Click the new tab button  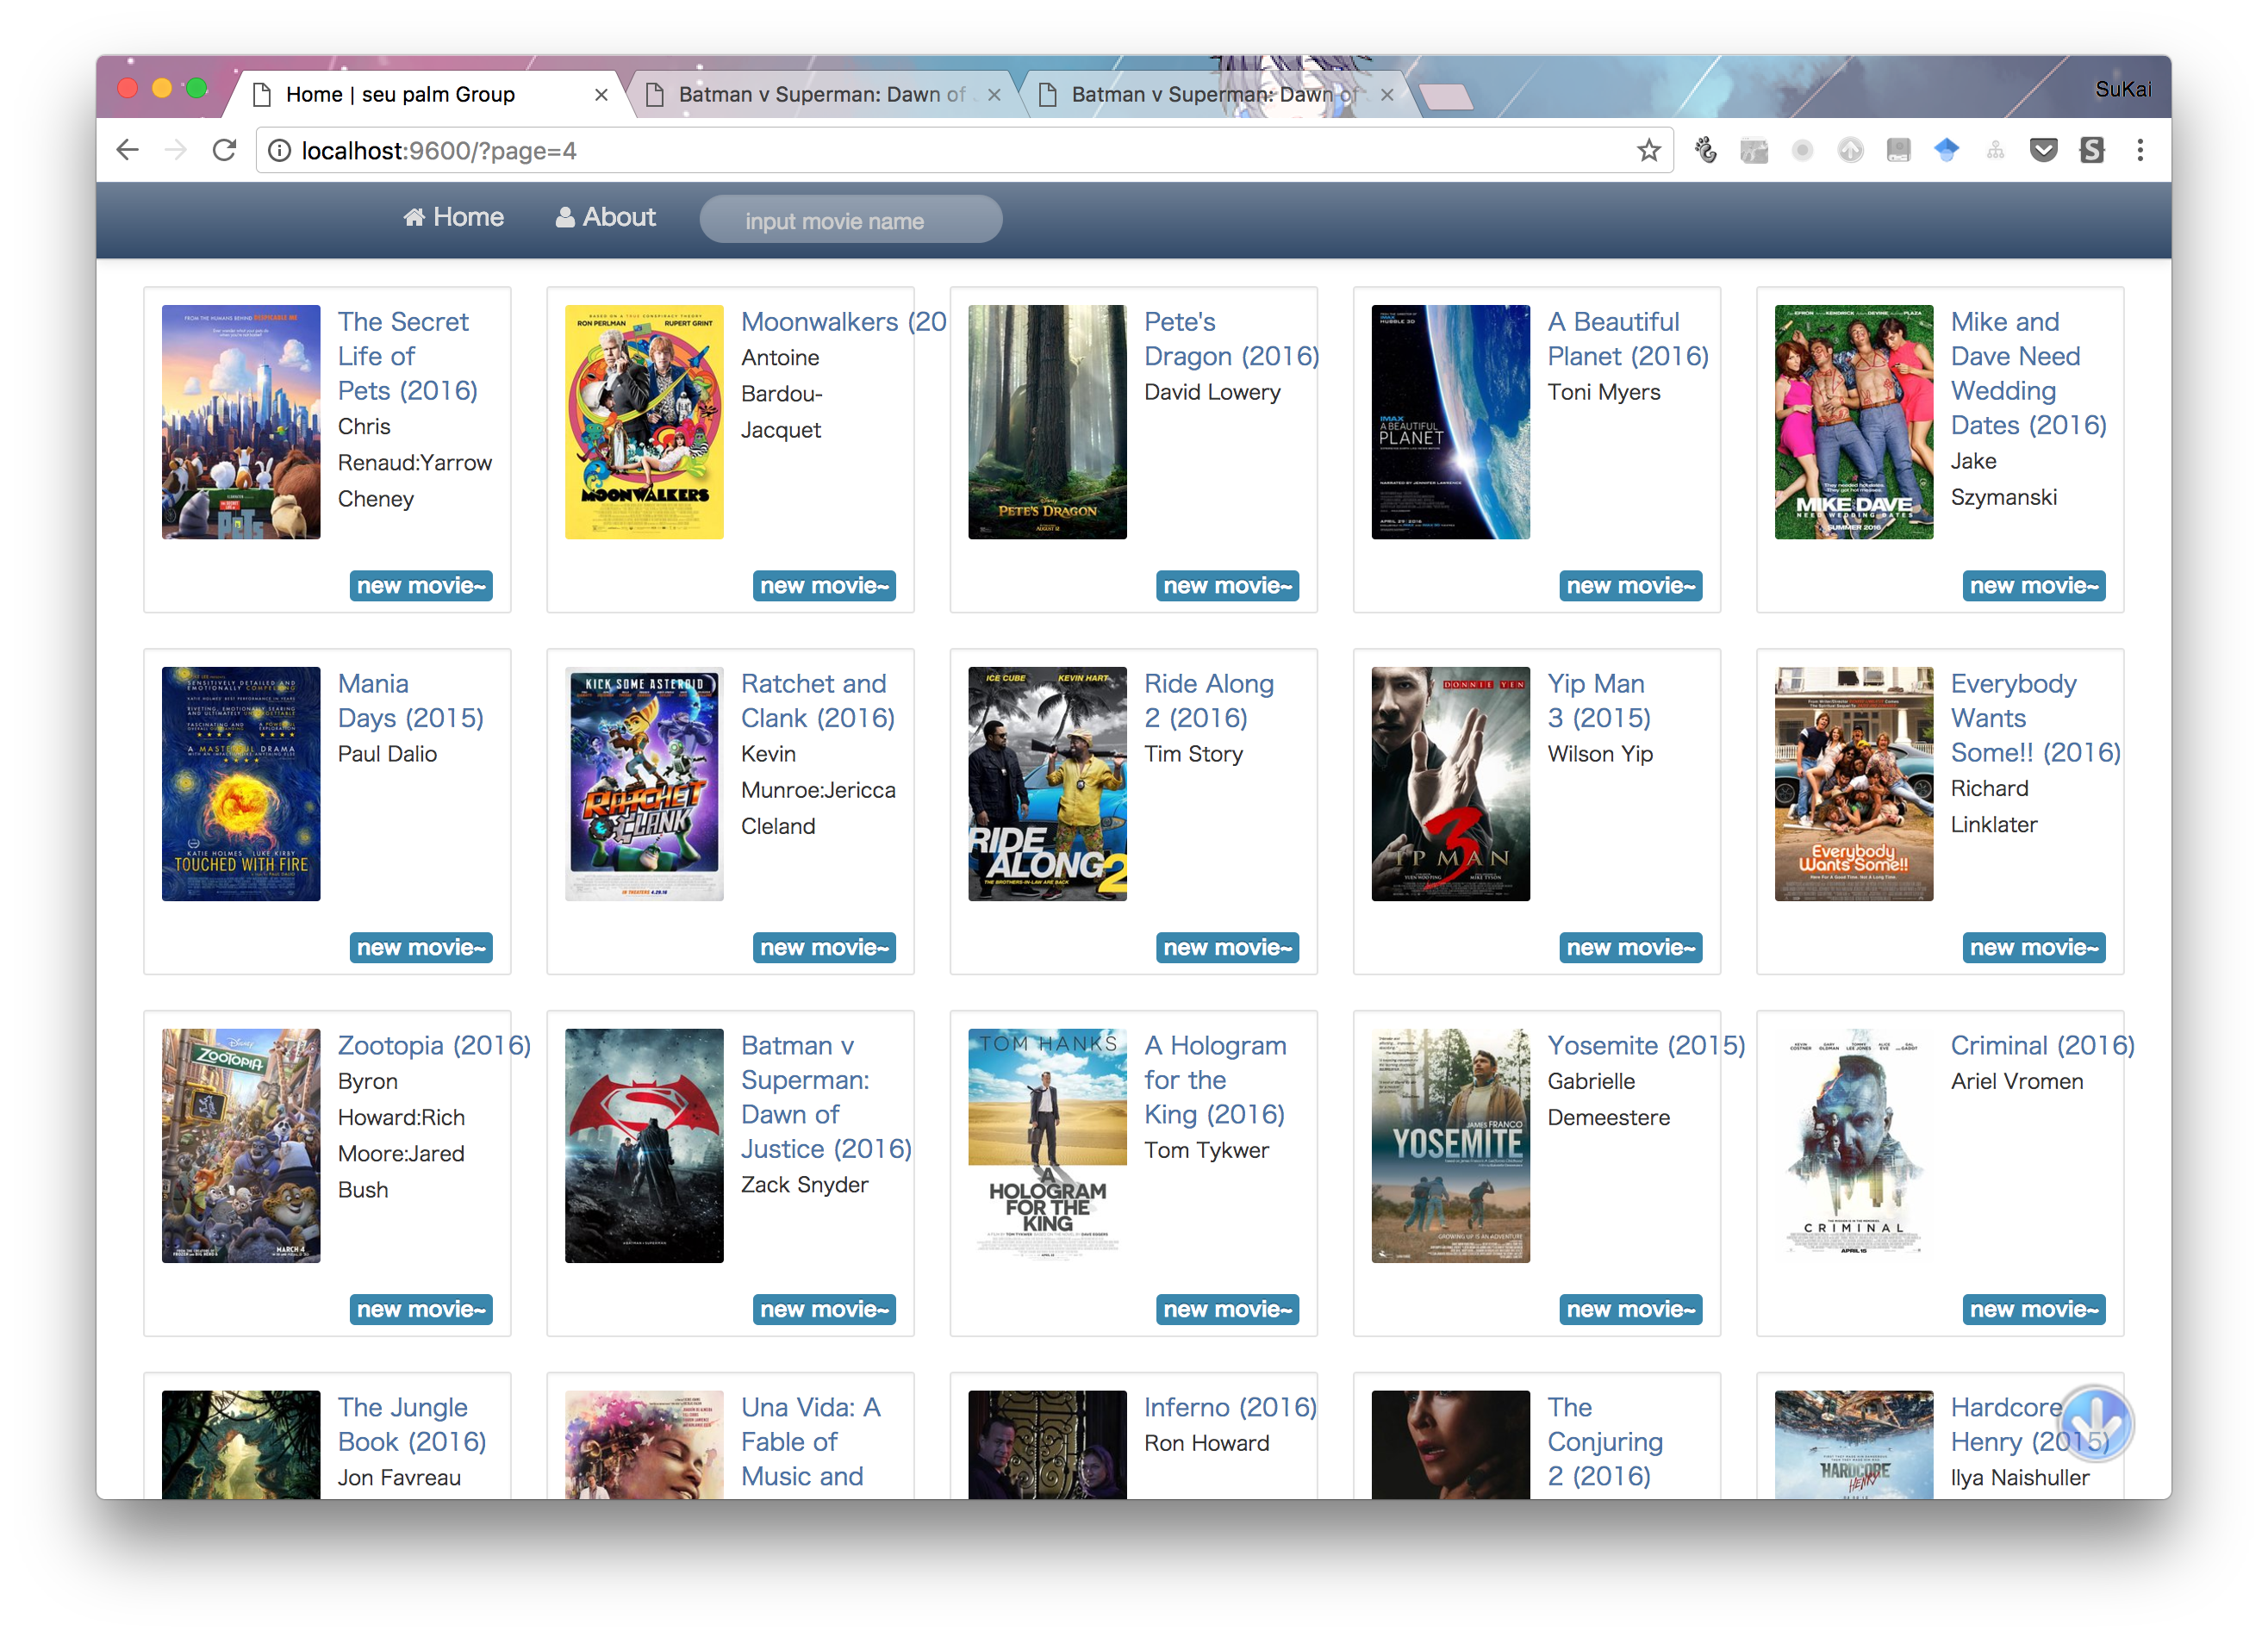[x=1445, y=96]
